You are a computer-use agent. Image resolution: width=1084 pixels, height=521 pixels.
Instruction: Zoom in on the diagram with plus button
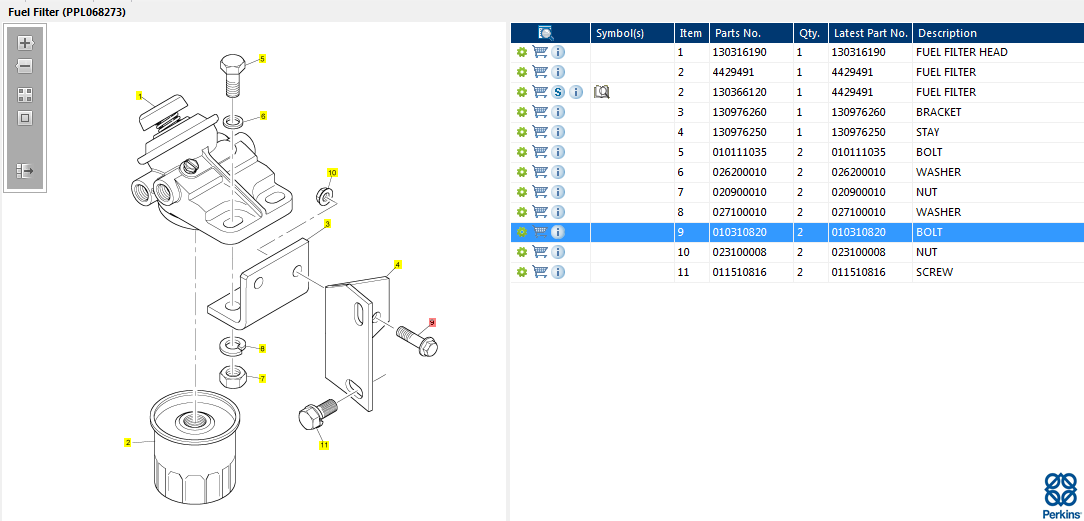click(x=25, y=43)
